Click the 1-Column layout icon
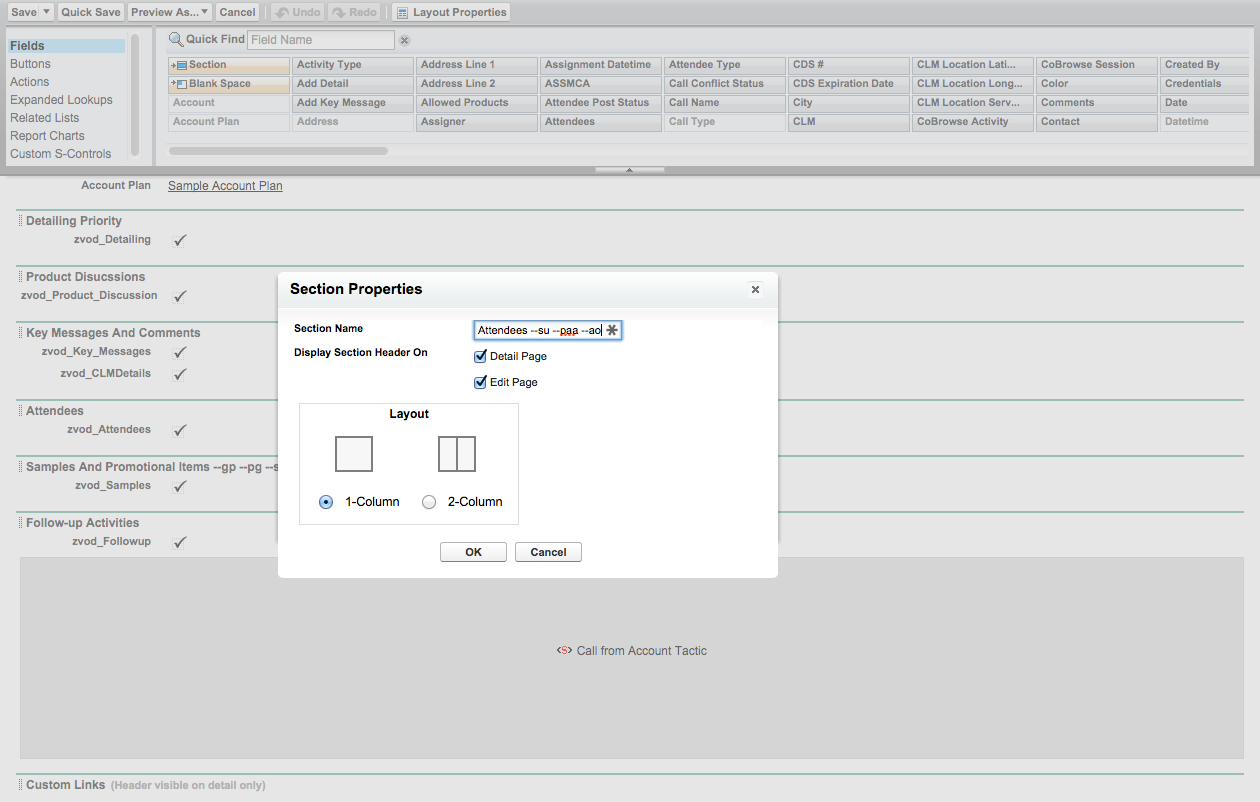 354,454
